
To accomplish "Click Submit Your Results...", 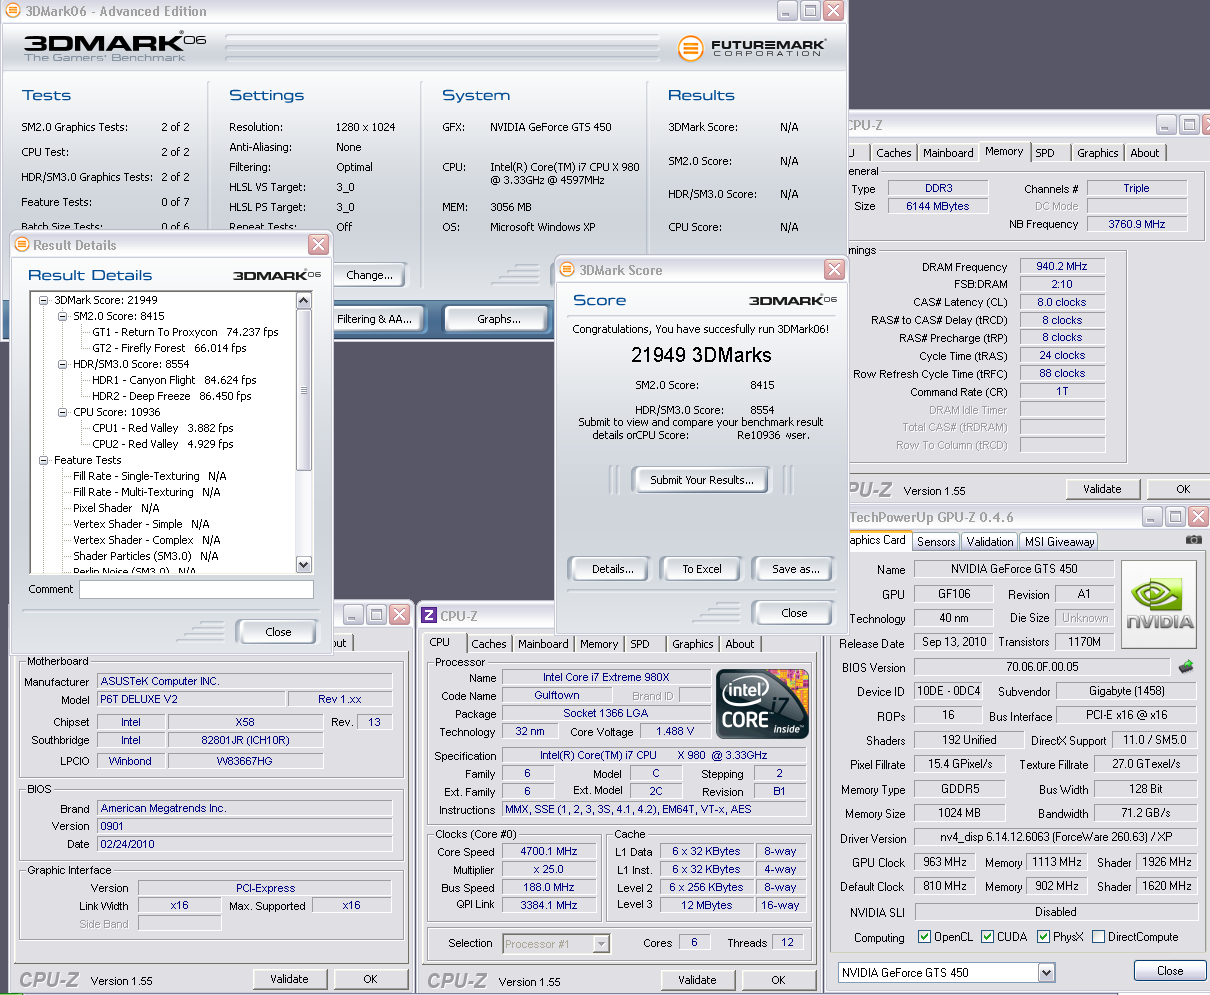I will 702,480.
